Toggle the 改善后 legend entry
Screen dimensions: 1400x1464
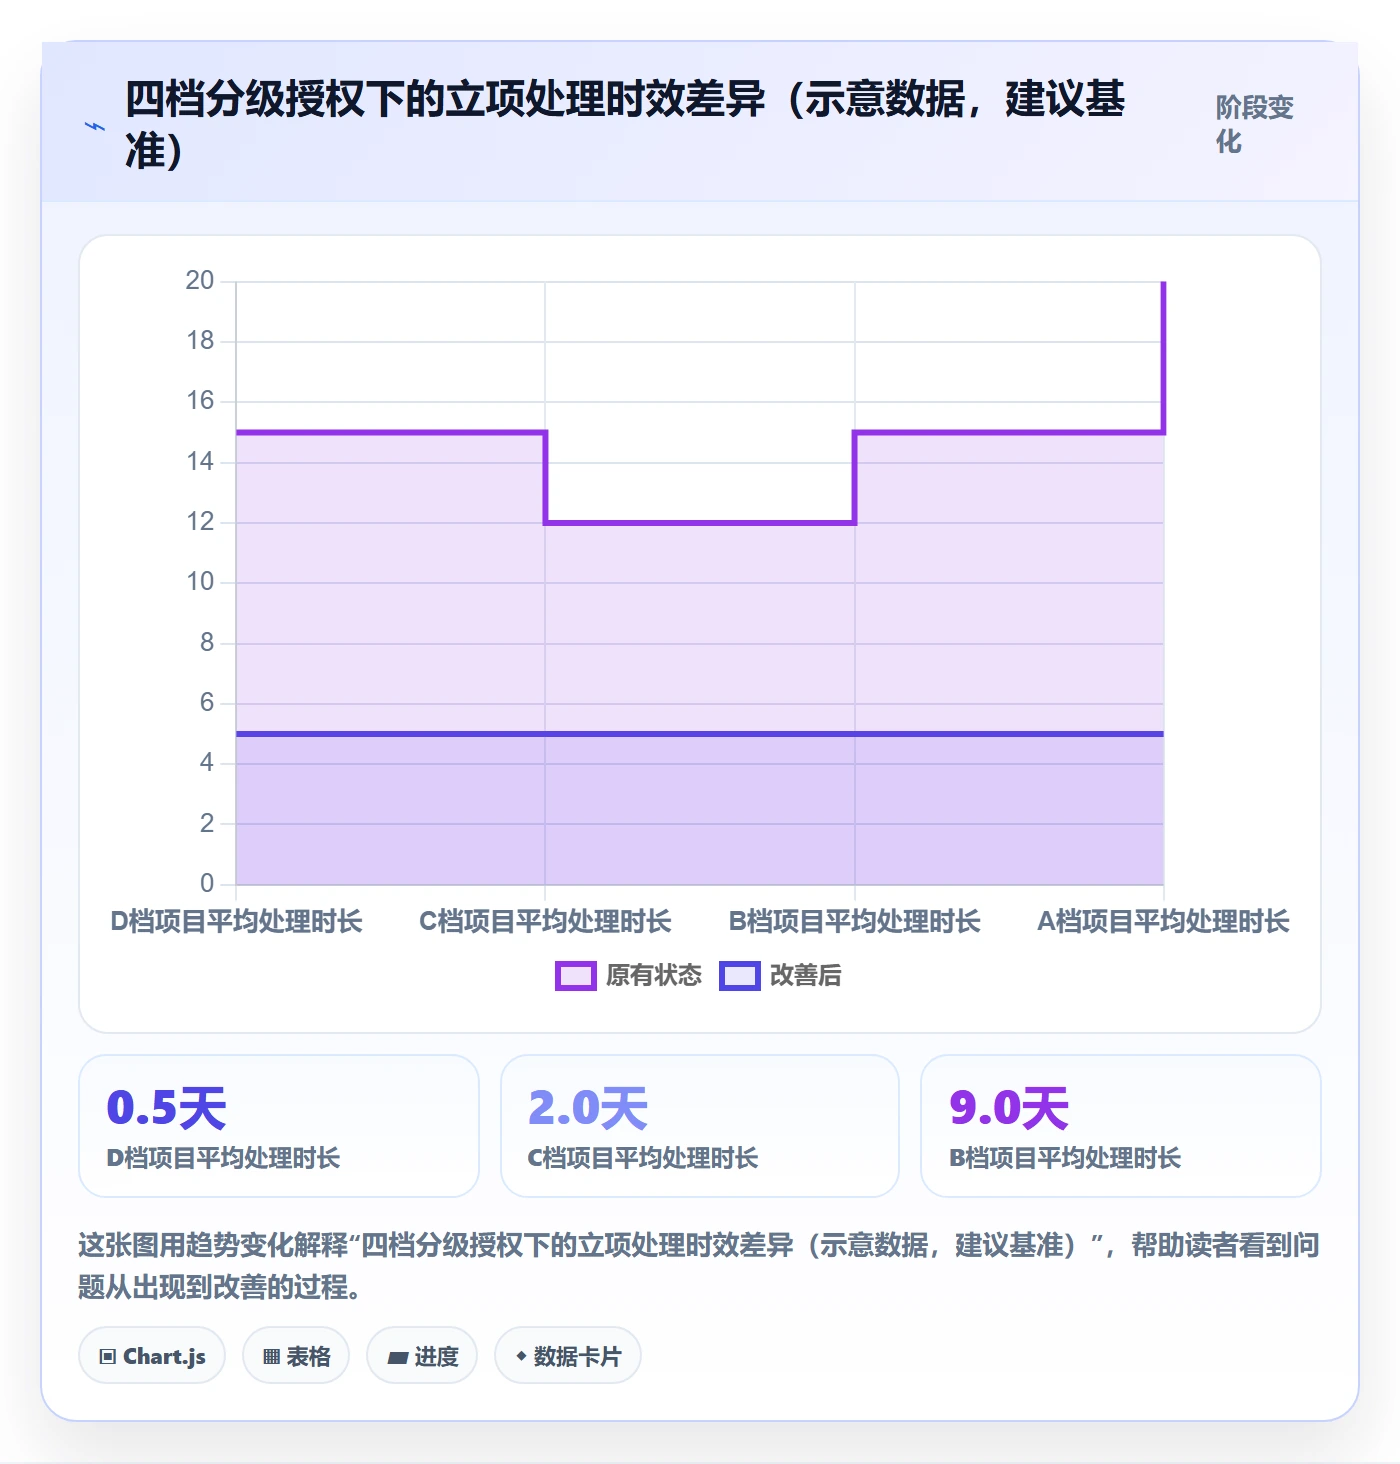click(781, 975)
